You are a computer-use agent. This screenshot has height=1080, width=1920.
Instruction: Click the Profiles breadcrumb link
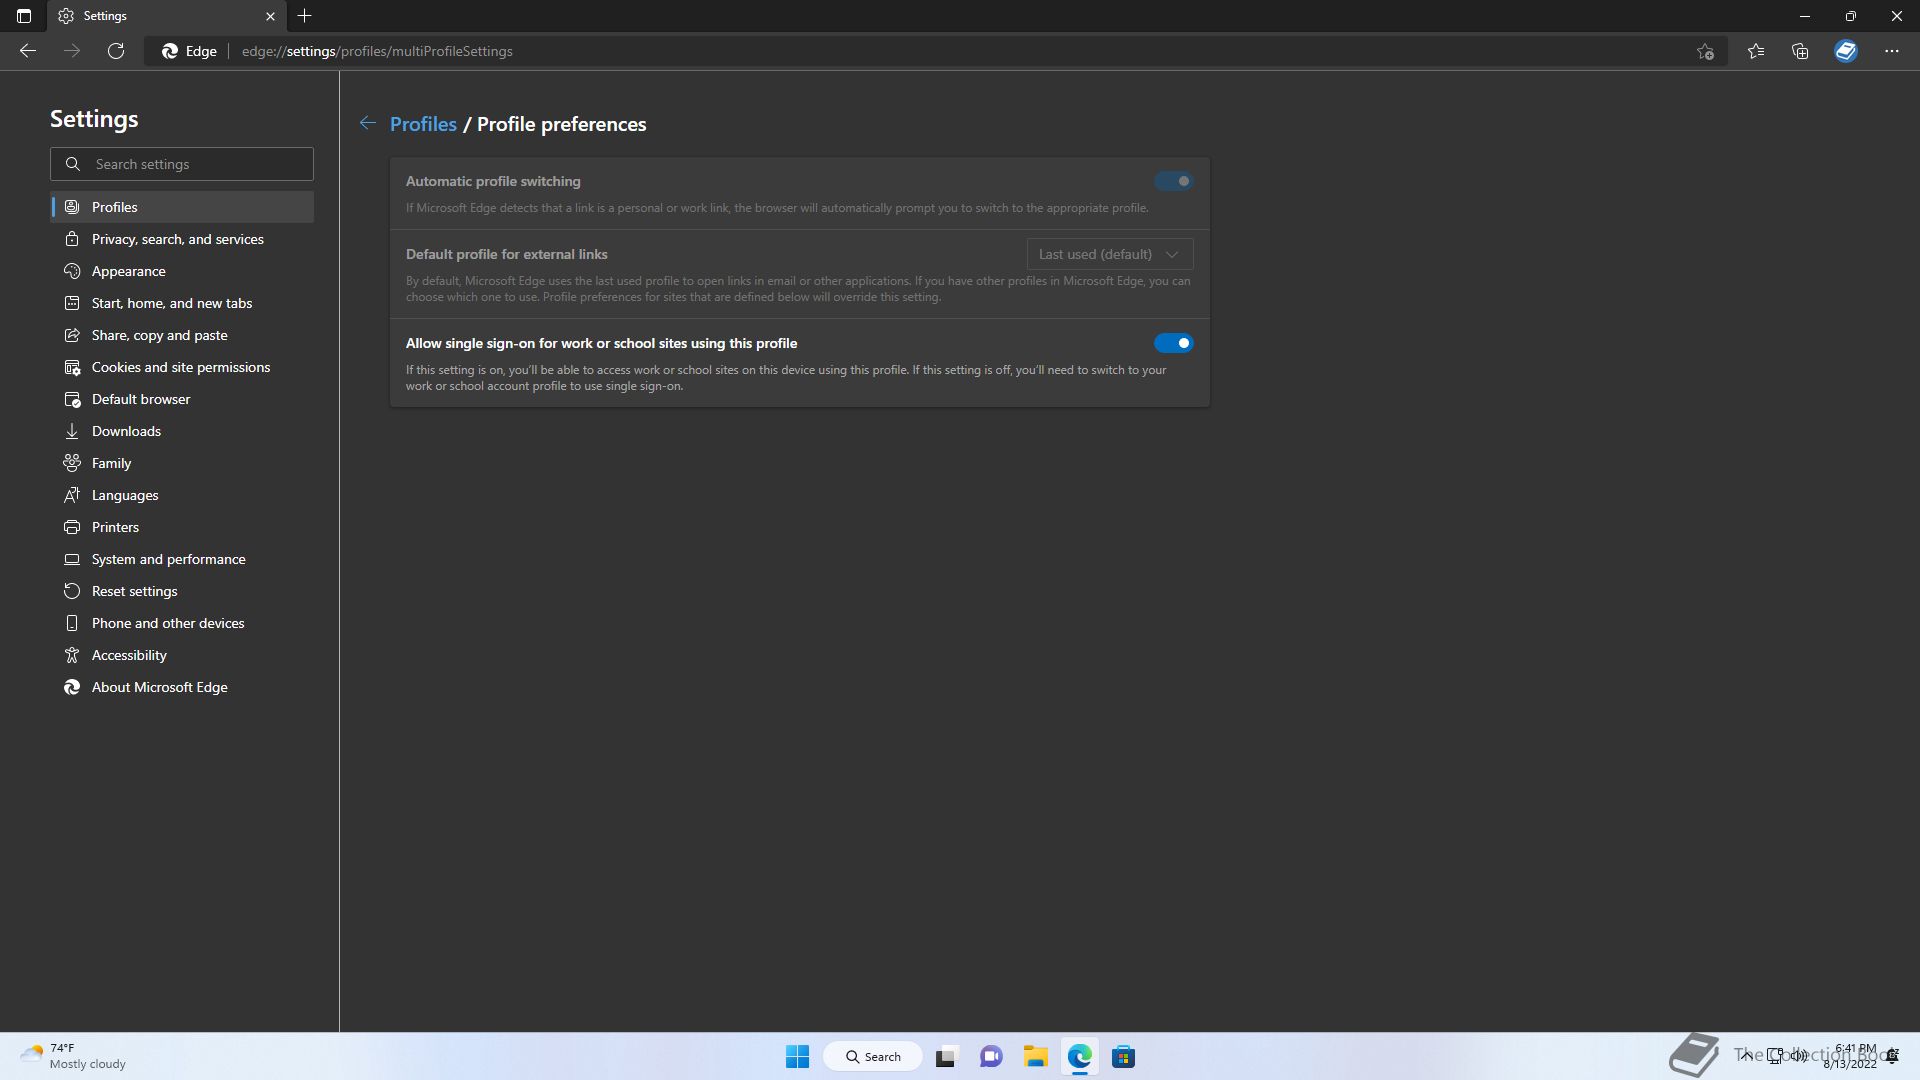click(x=423, y=124)
